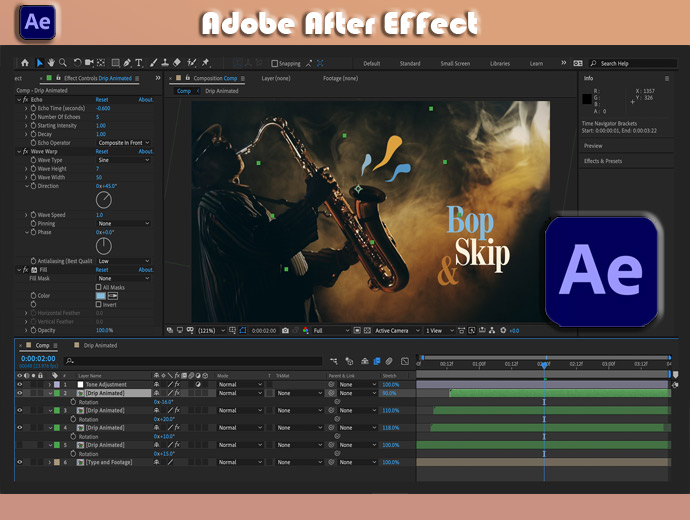Viewport: 690px width, 520px height.
Task: Select the Pan Behind anchor point tool
Action: (x=101, y=63)
